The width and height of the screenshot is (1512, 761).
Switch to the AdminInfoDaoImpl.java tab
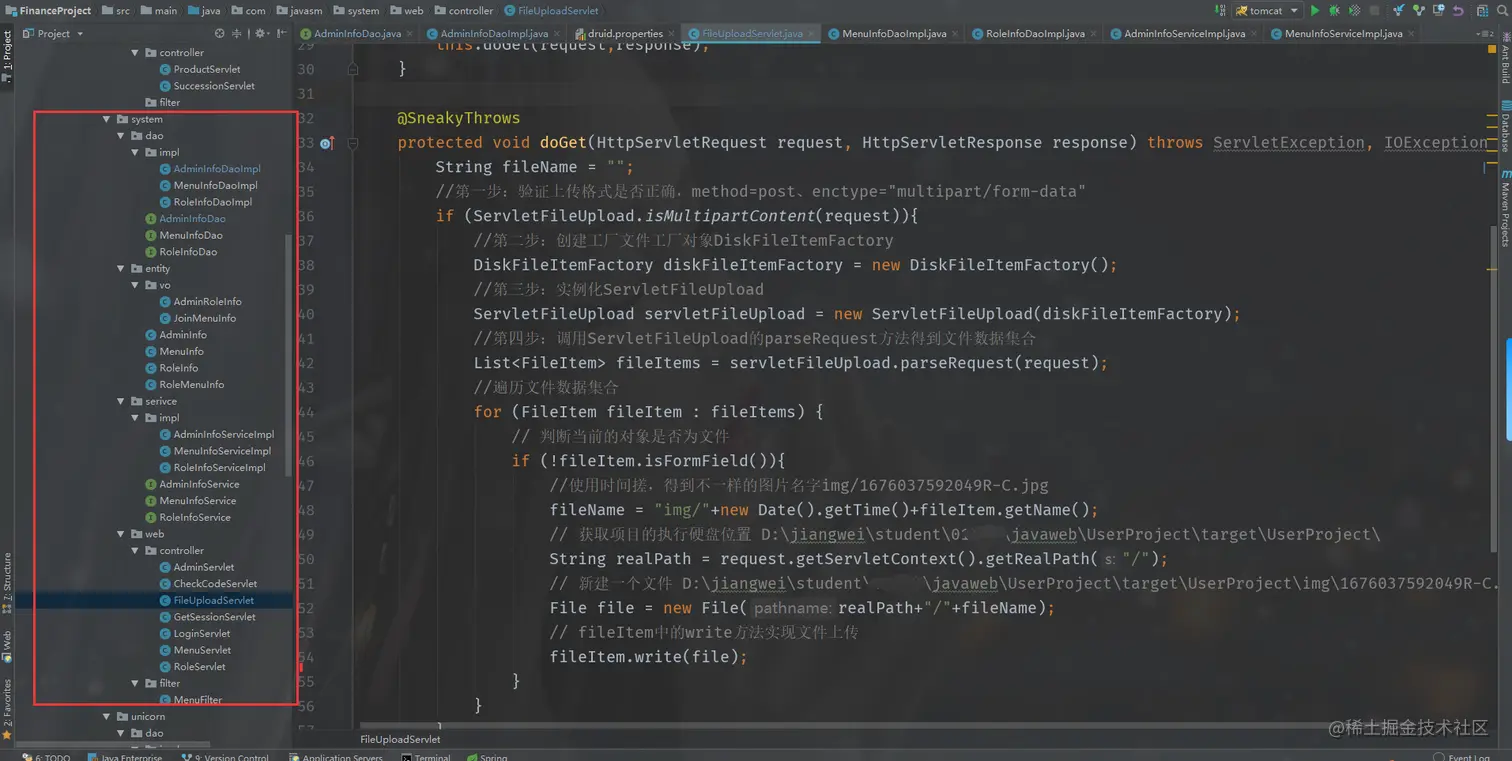tap(494, 33)
